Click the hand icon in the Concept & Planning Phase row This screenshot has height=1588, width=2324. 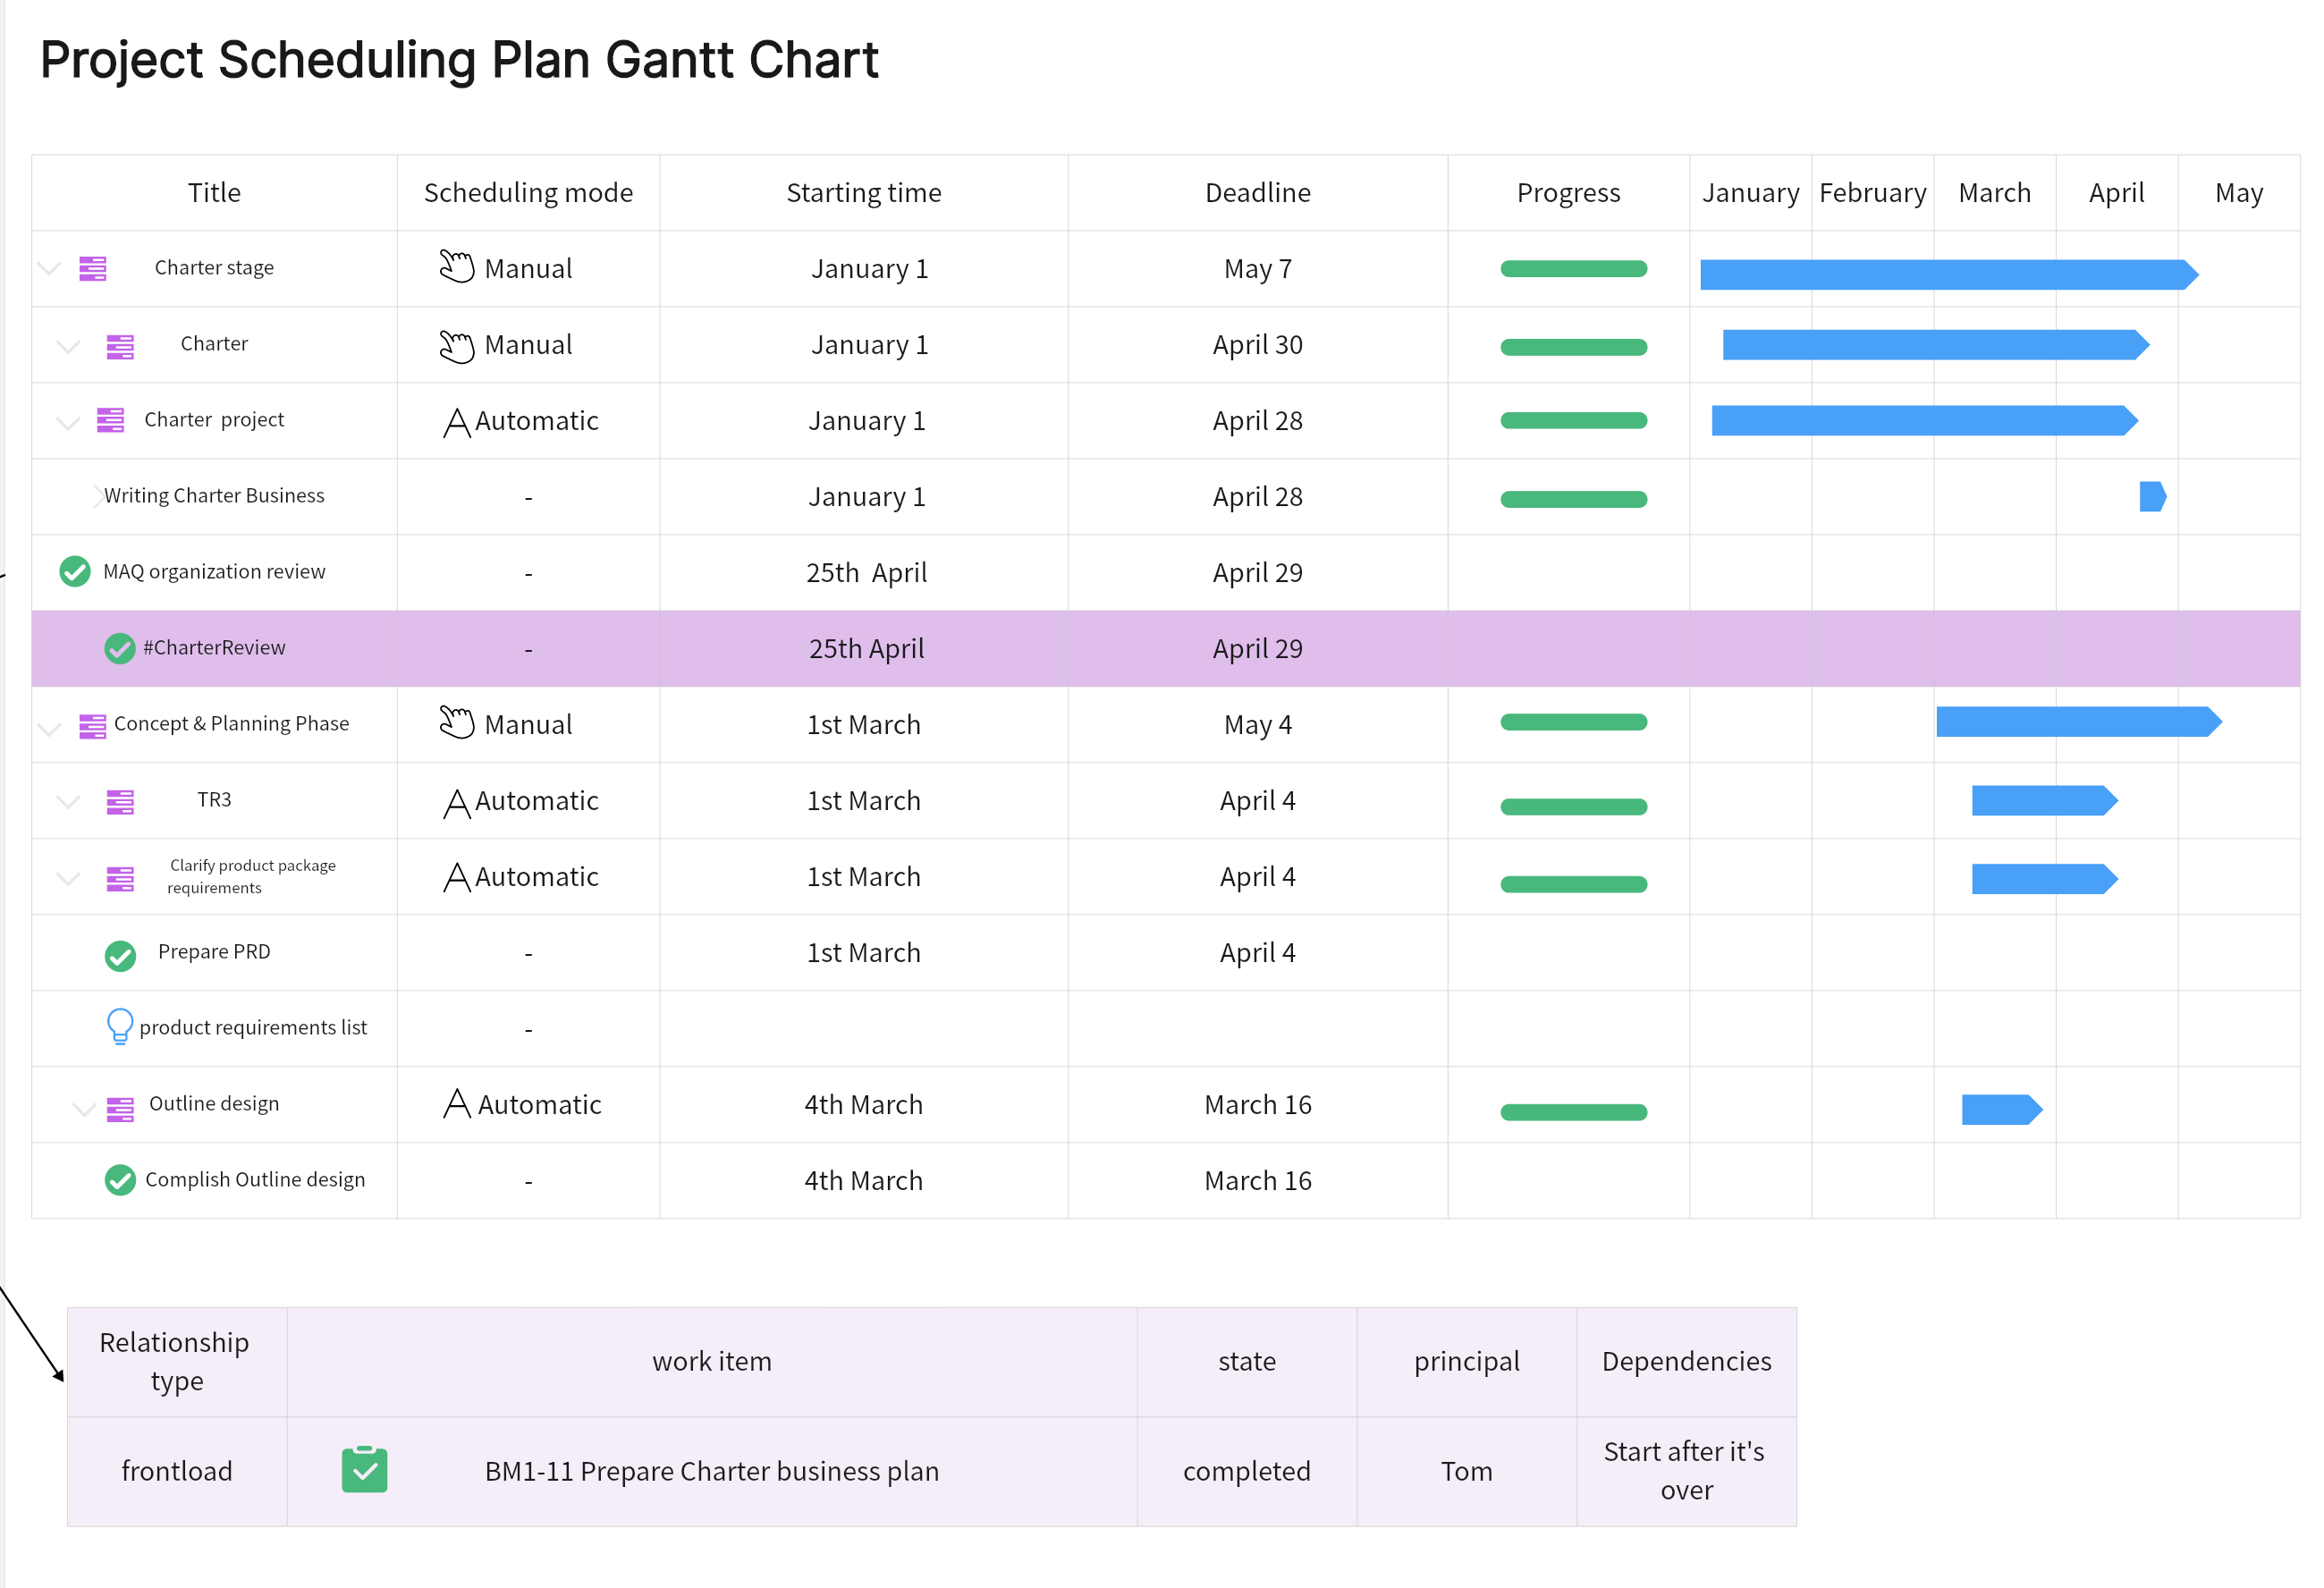456,722
